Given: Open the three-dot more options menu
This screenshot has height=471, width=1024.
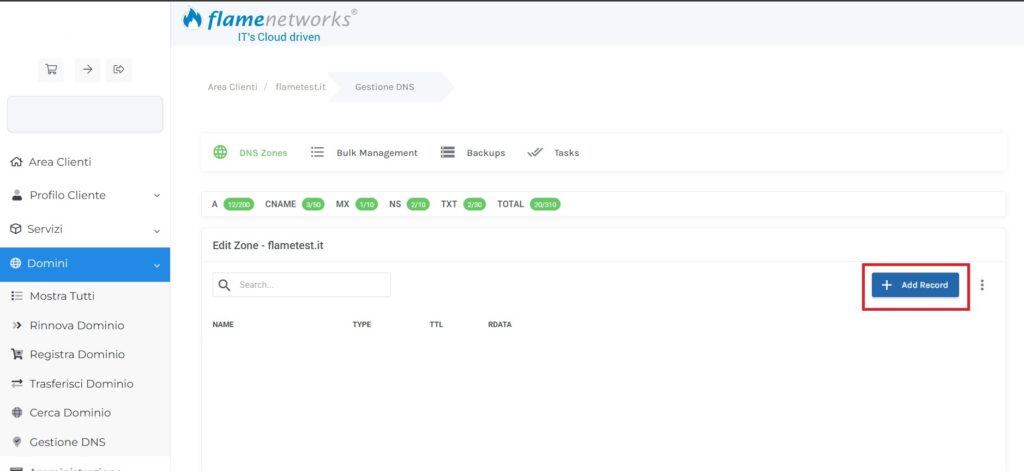Looking at the screenshot, I should [982, 285].
